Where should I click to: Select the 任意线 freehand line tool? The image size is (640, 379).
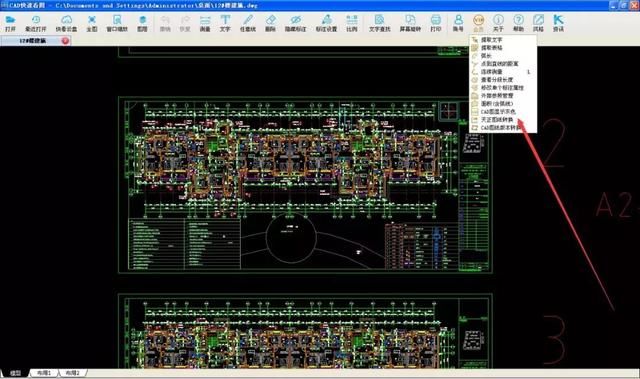click(x=248, y=23)
